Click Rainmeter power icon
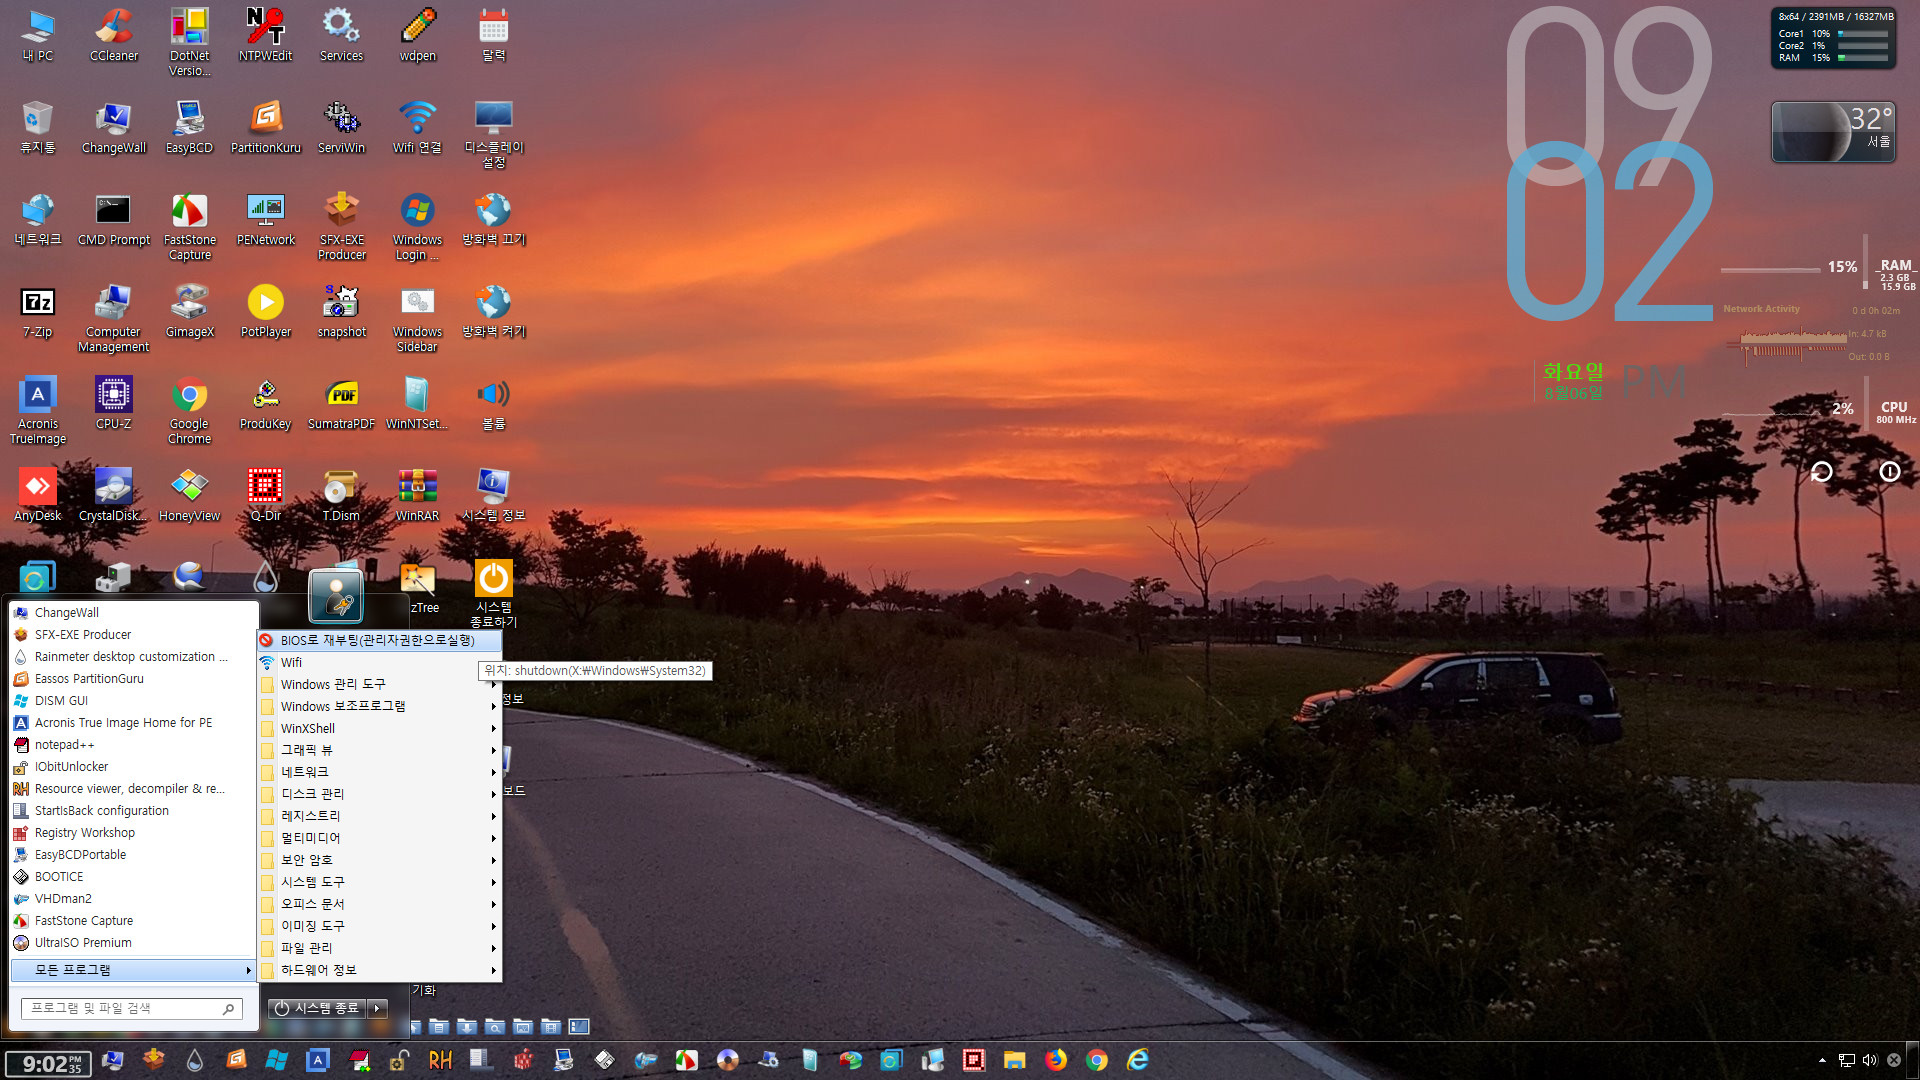The width and height of the screenshot is (1920, 1080). pyautogui.click(x=1889, y=471)
